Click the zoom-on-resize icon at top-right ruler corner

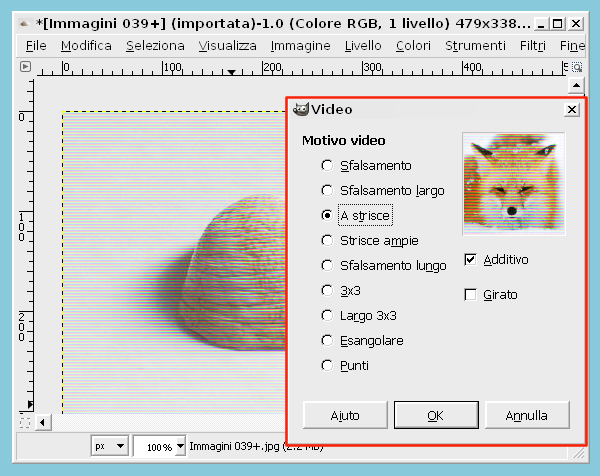tap(577, 68)
